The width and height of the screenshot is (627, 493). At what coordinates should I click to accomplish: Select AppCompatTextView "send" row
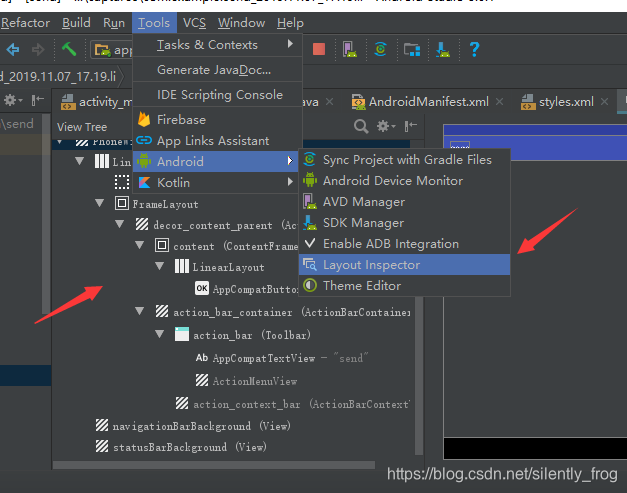pos(282,358)
